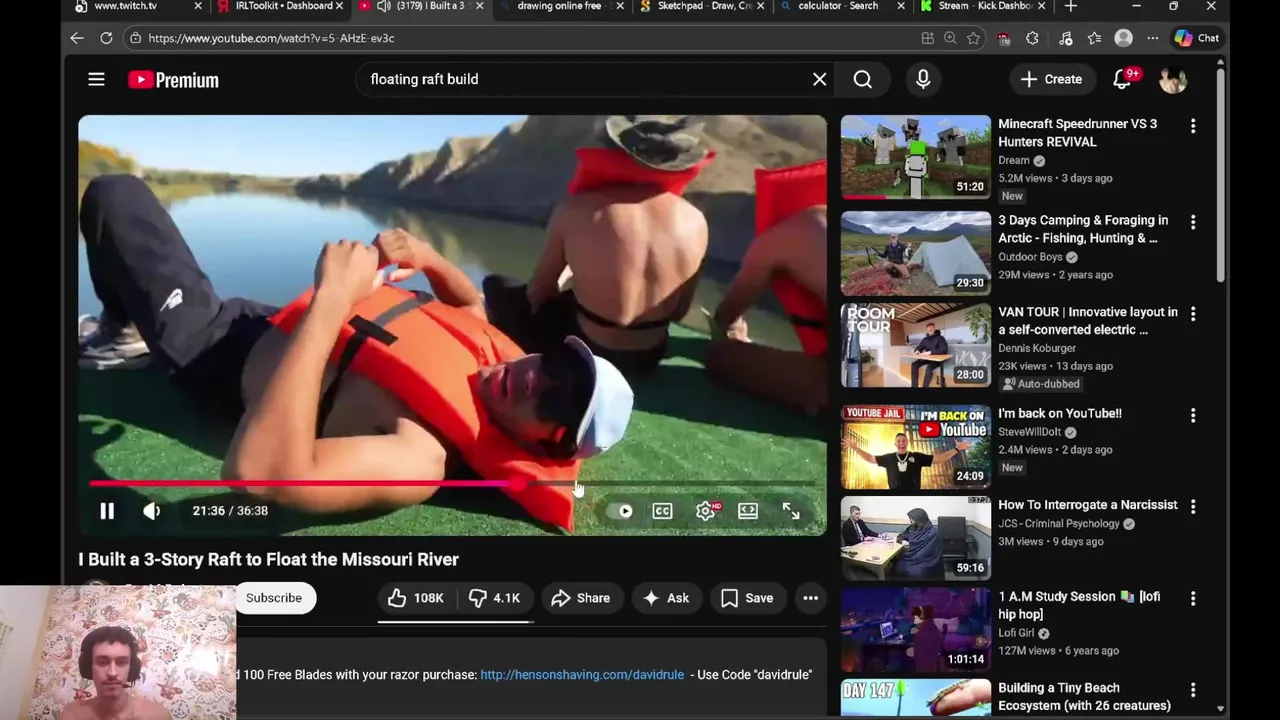Screen dimensions: 1280x720
Task: Reload the page
Action: pos(106,38)
